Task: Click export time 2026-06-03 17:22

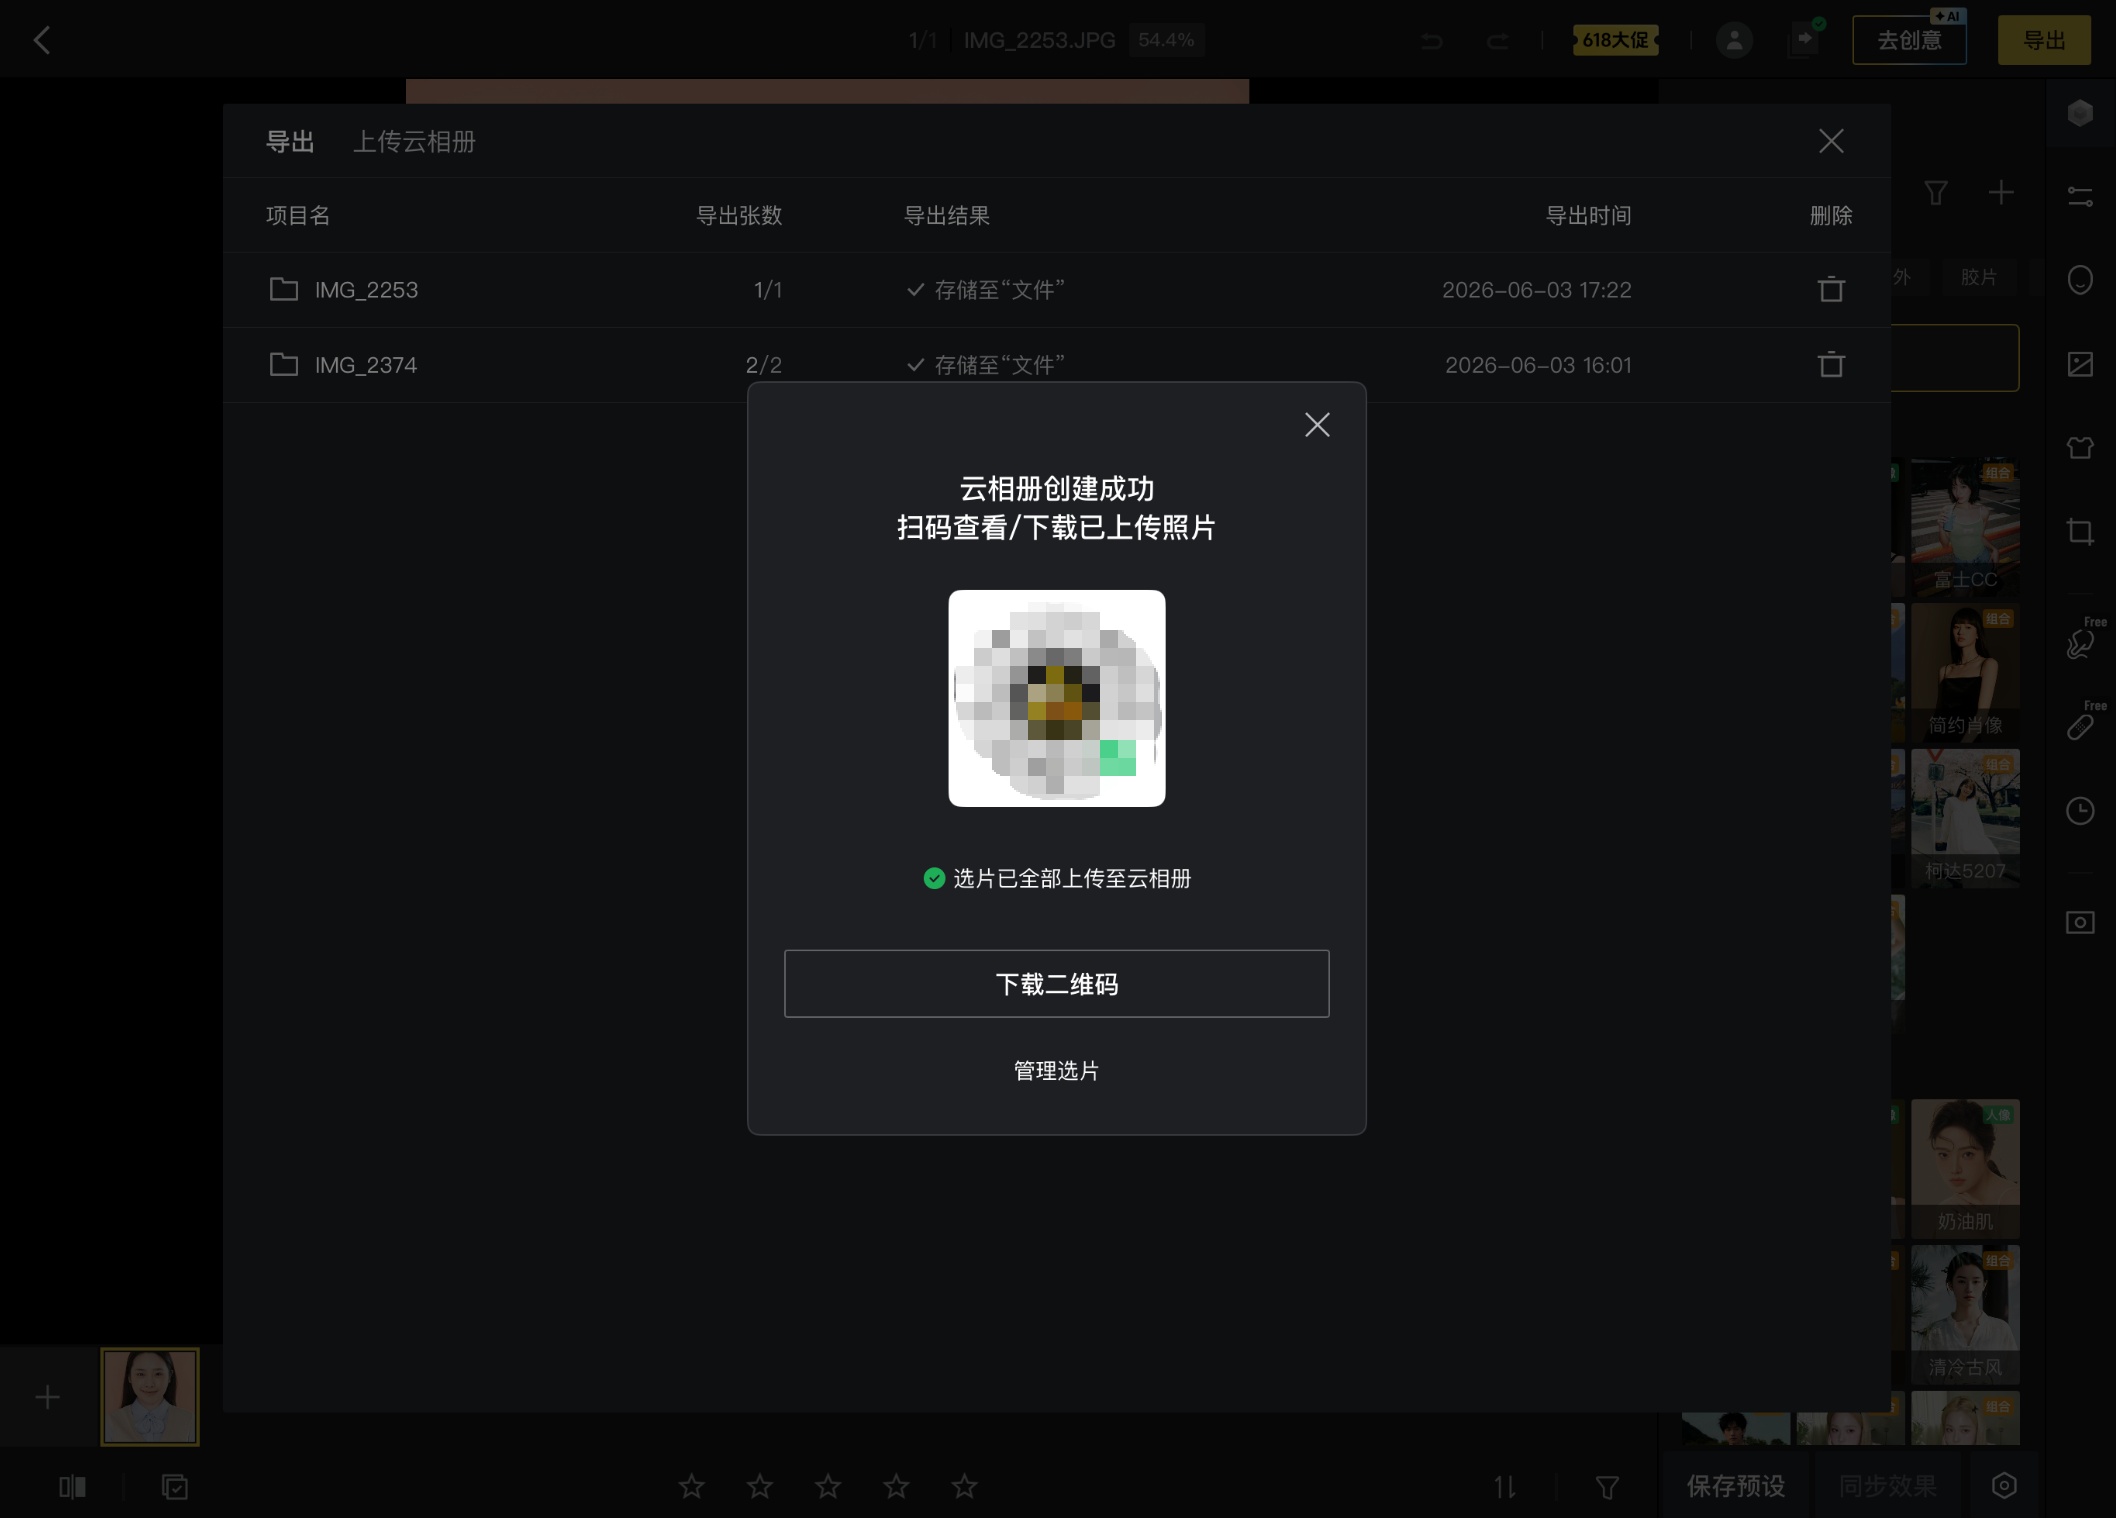Action: click(1536, 290)
